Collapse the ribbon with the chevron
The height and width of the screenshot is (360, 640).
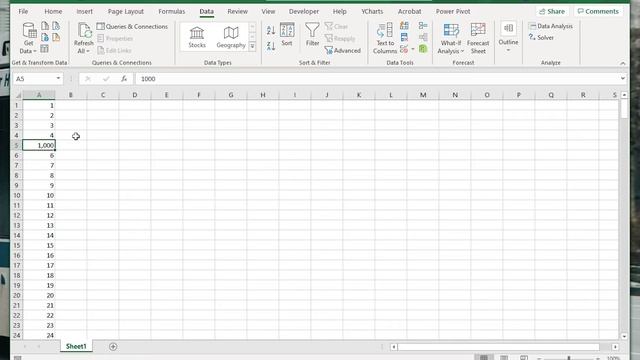click(622, 63)
